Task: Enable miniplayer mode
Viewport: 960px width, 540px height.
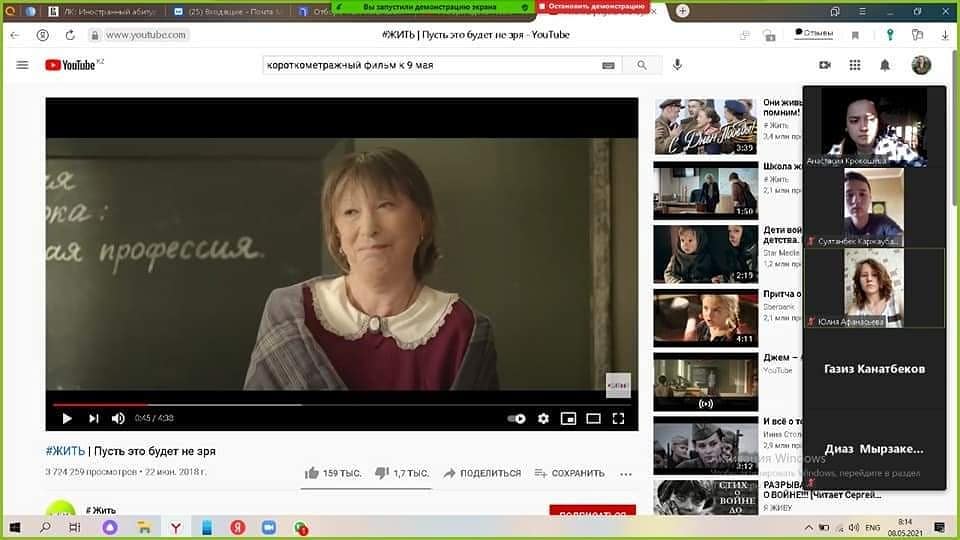Action: tap(568, 419)
